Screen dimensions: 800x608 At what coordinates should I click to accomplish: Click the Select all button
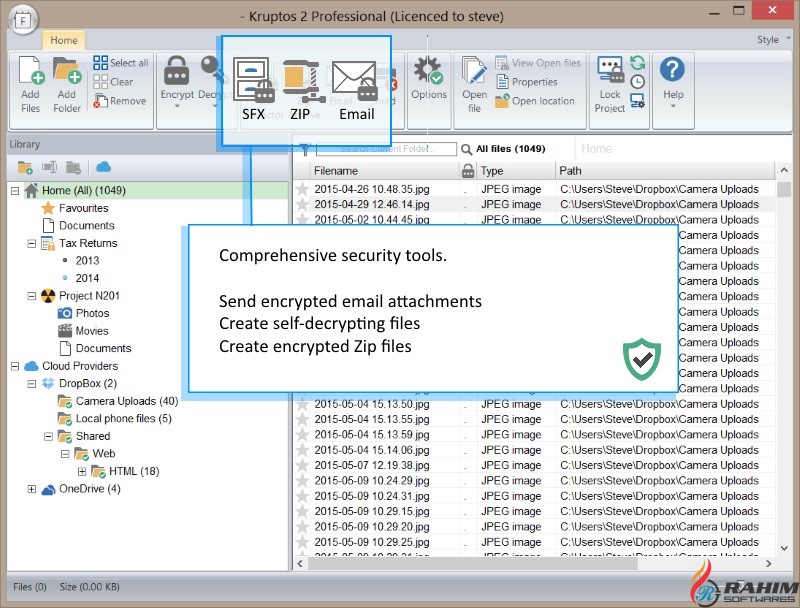(121, 63)
